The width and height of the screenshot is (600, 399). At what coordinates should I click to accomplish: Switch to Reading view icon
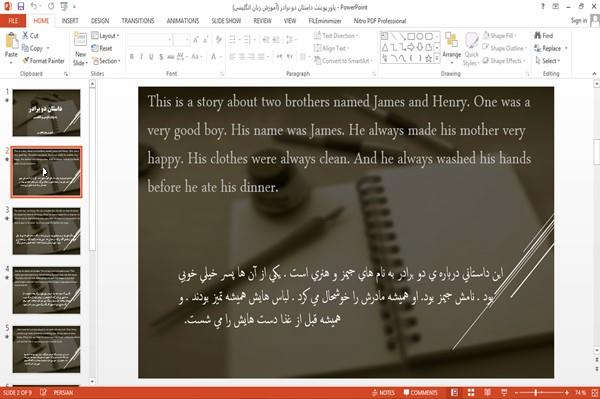488,393
